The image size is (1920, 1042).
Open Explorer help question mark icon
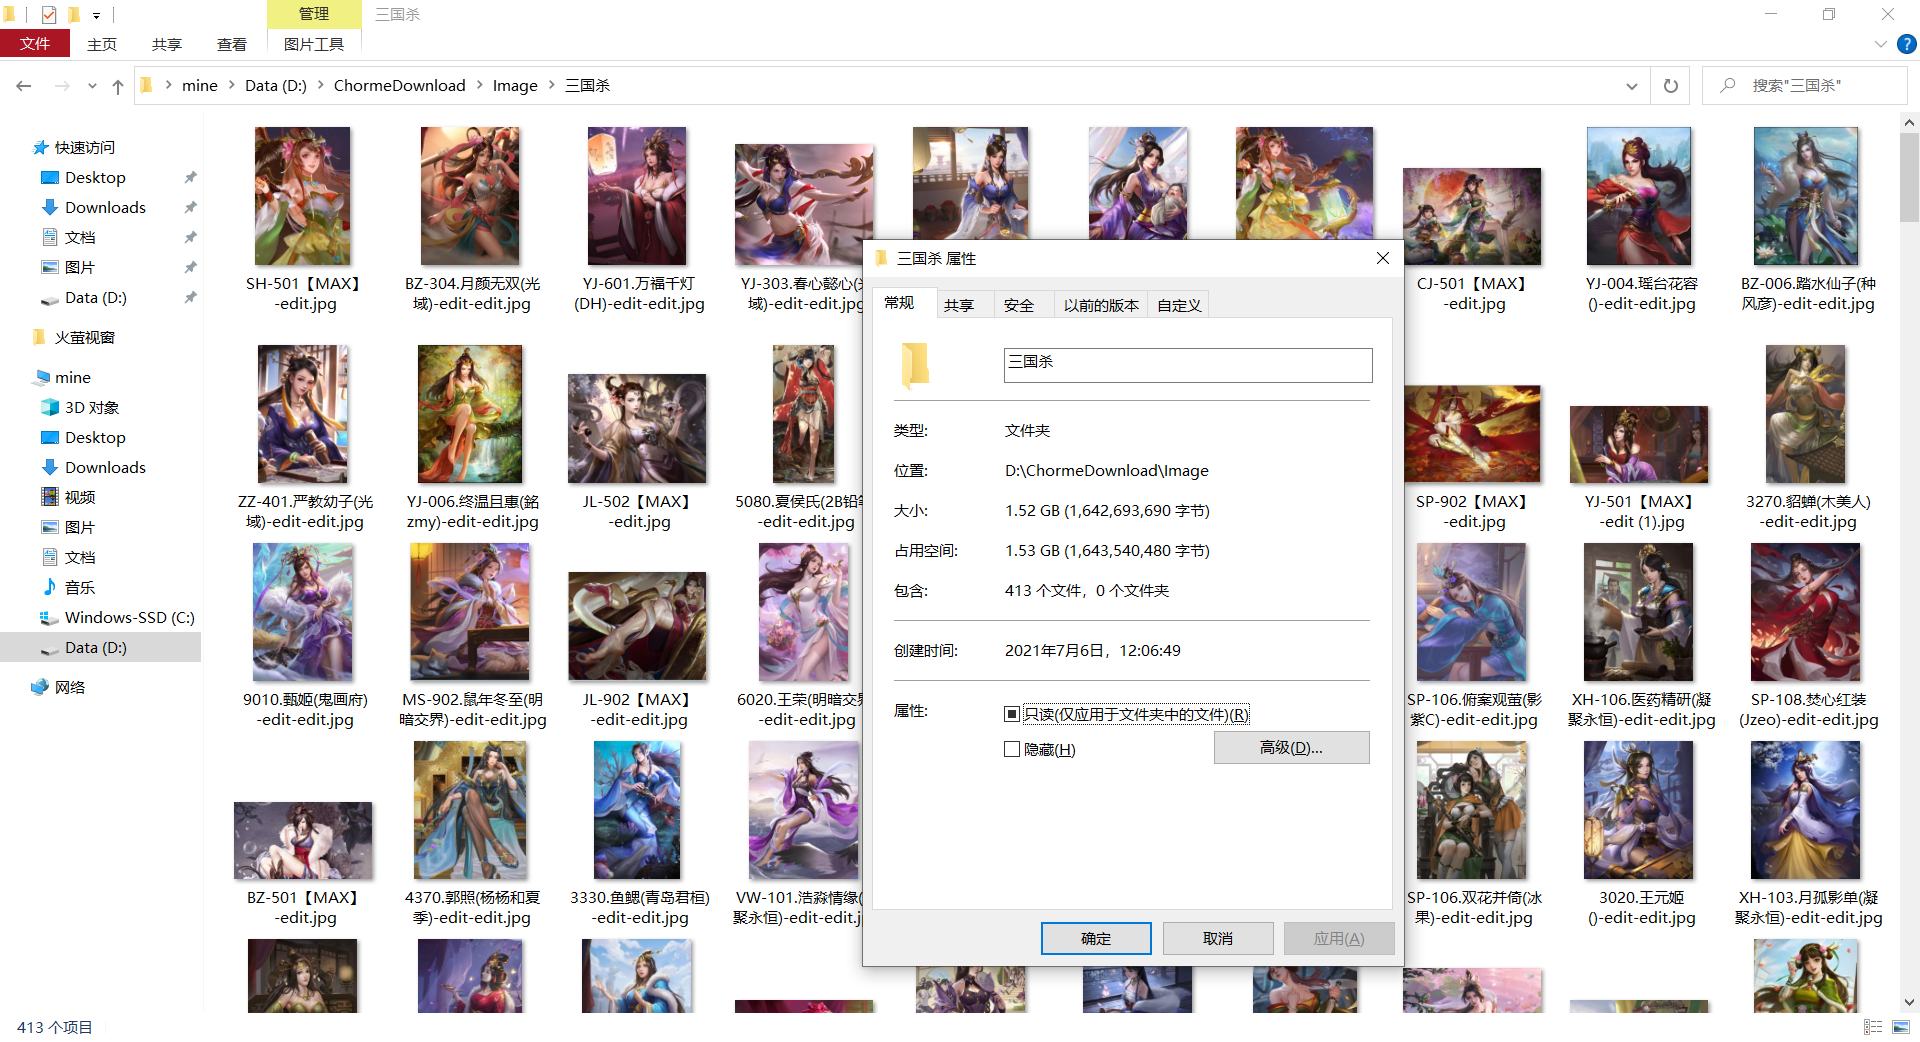coord(1907,44)
